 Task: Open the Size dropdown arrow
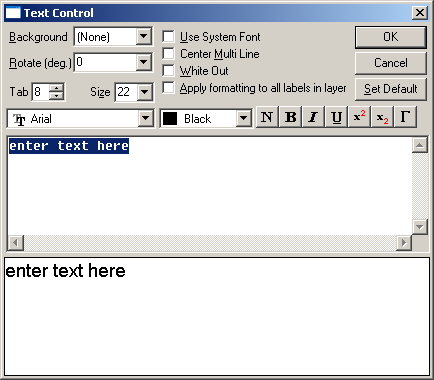pos(145,92)
